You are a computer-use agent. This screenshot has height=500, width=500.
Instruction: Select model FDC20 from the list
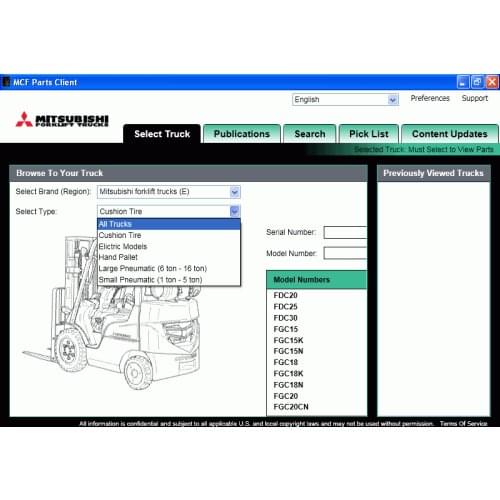285,295
